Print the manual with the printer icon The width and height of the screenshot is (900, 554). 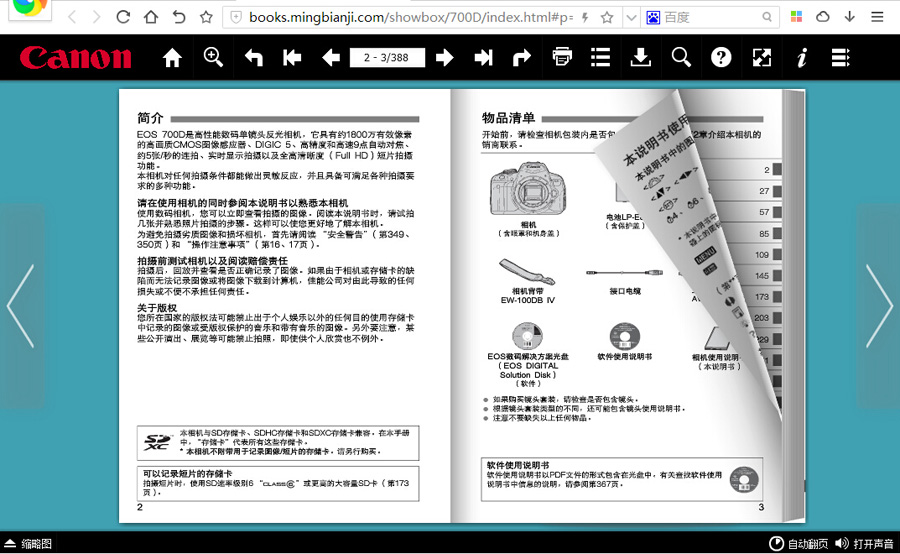click(x=562, y=57)
